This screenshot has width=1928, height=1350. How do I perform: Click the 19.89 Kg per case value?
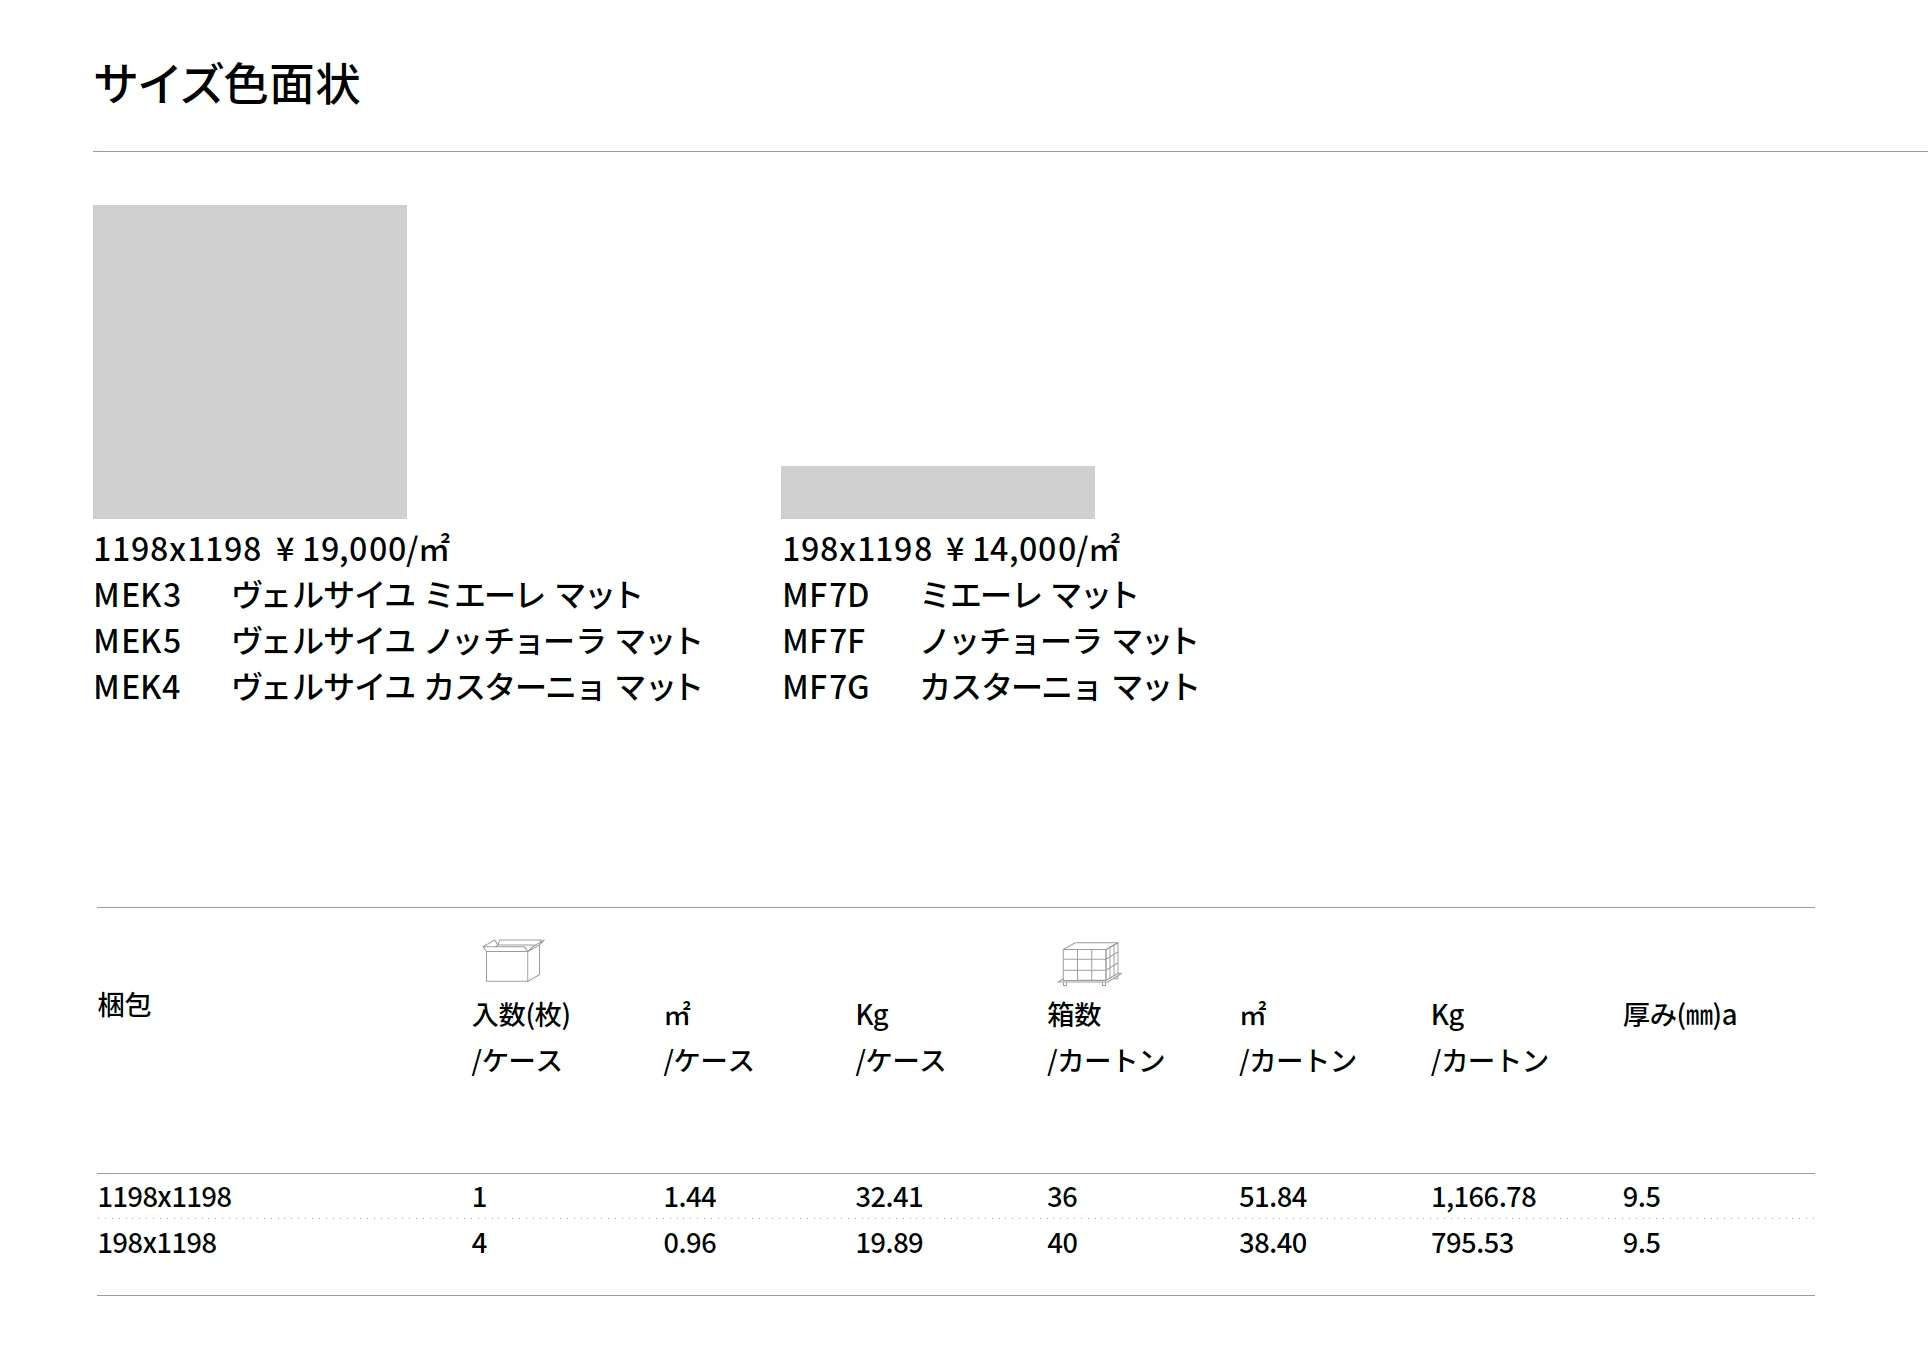tap(889, 1243)
